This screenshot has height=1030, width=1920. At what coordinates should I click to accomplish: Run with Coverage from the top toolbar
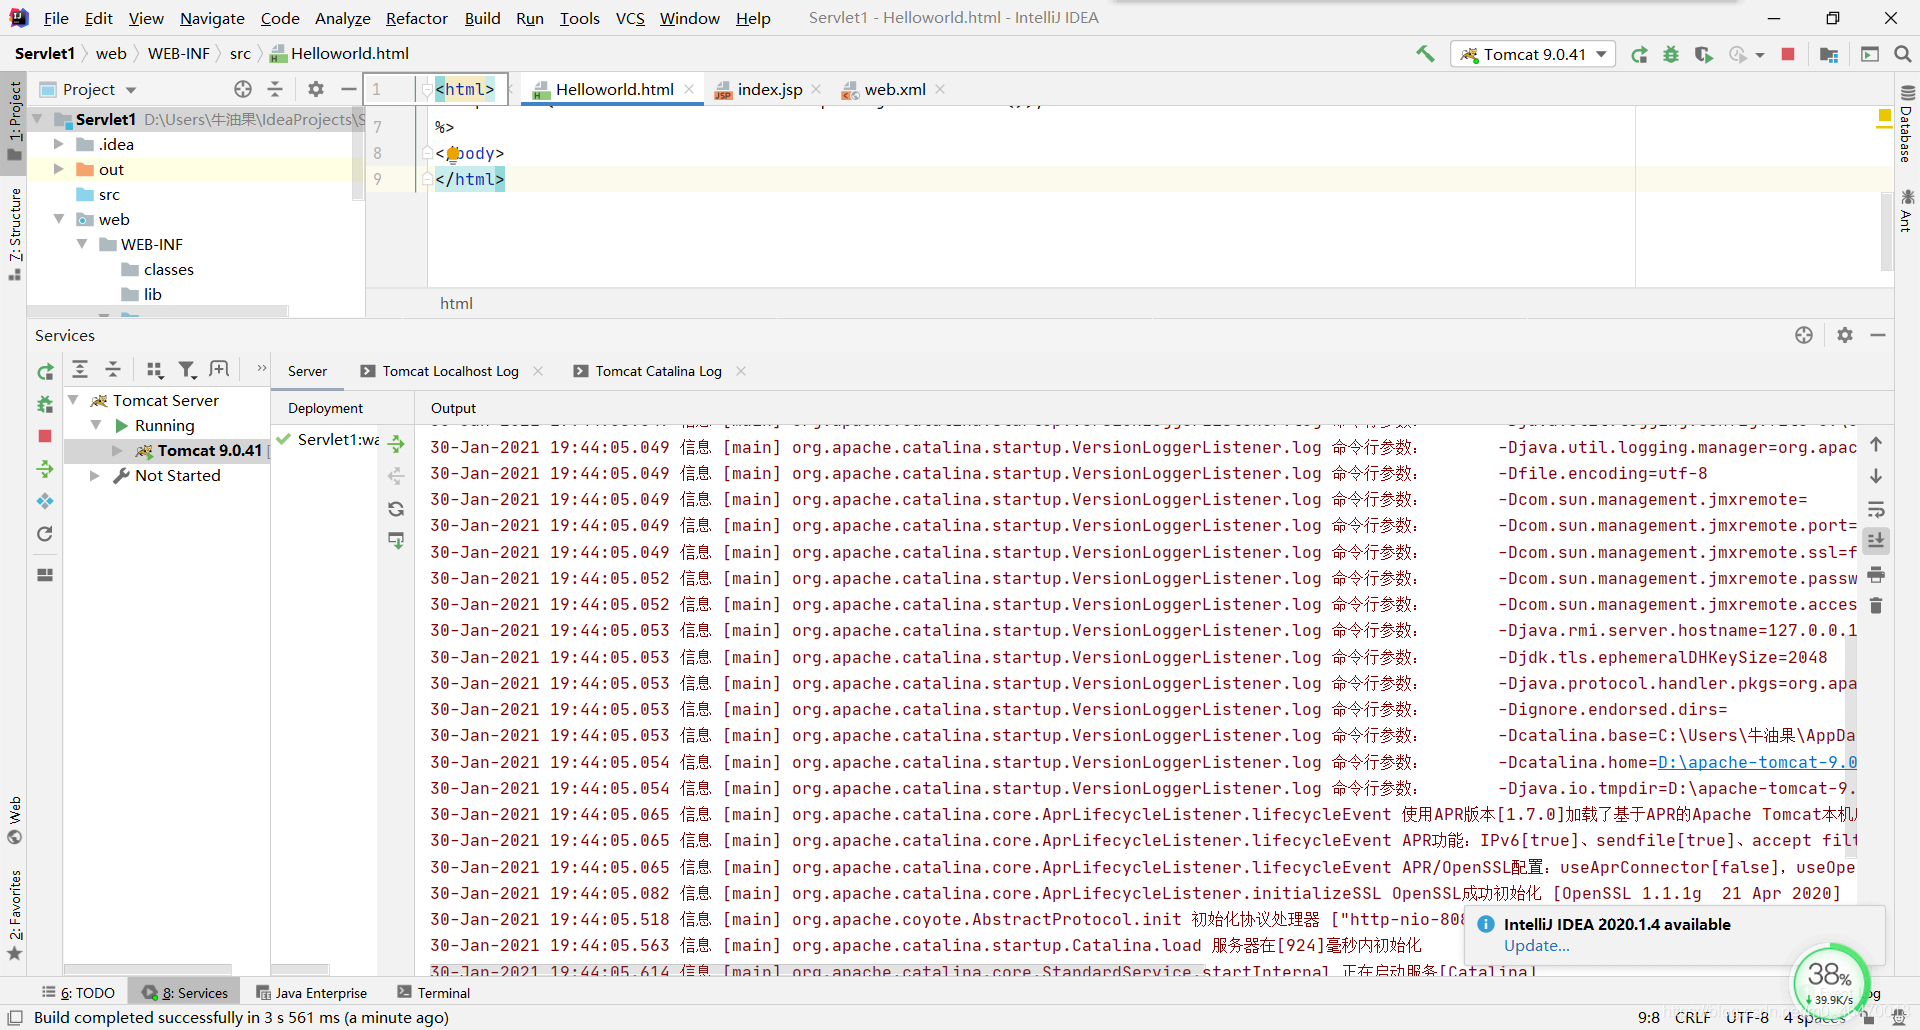[x=1703, y=54]
